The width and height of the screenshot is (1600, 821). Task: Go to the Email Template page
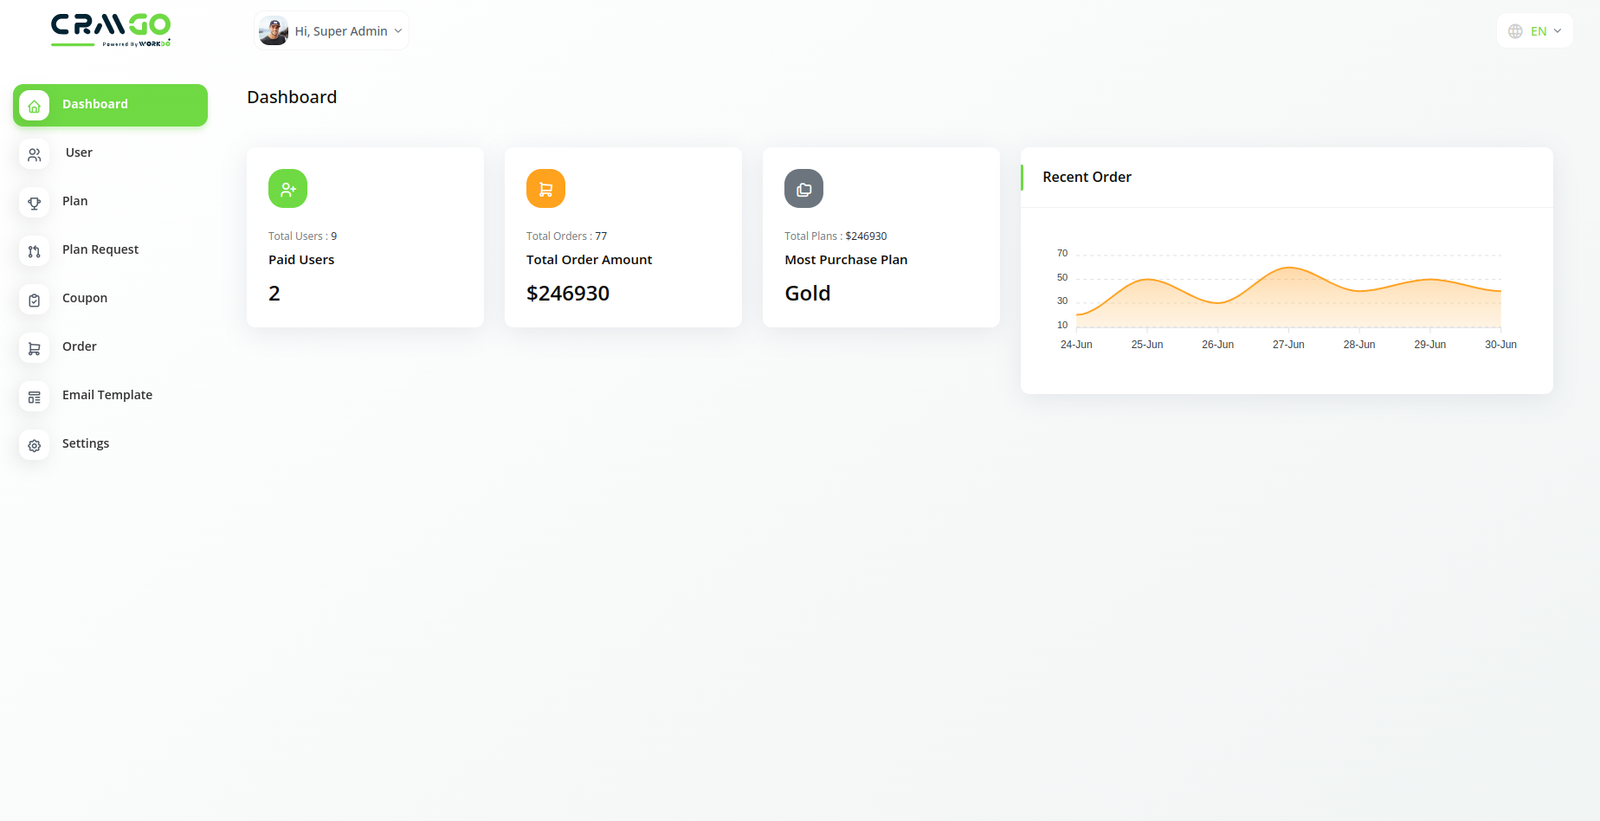pyautogui.click(x=107, y=395)
